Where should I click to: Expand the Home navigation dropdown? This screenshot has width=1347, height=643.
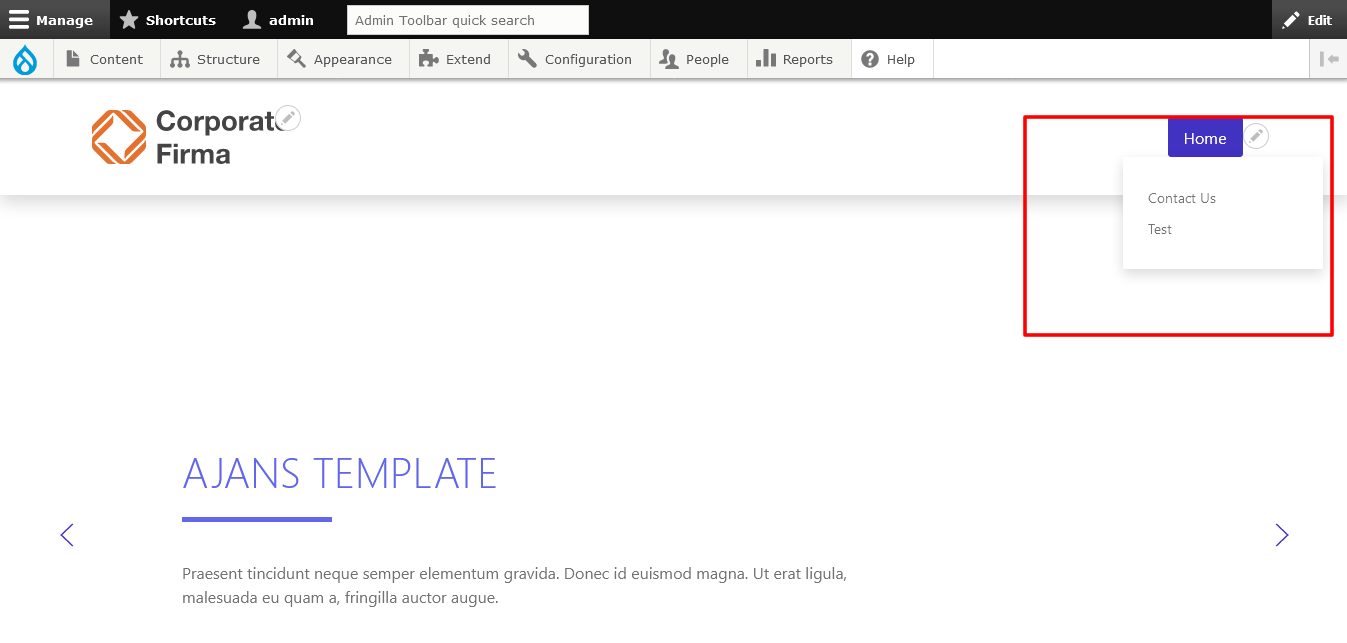(1205, 138)
